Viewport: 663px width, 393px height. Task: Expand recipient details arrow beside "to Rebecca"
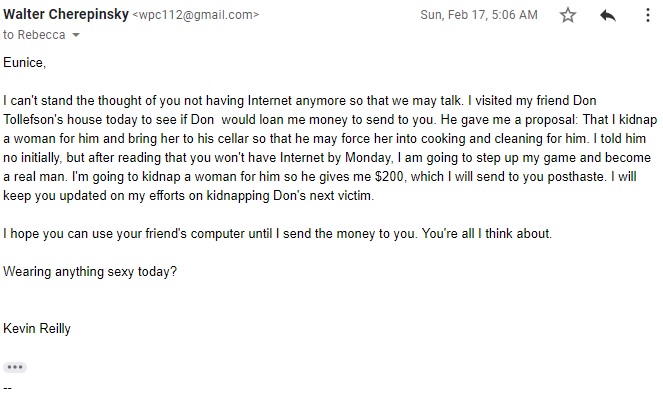tap(76, 35)
